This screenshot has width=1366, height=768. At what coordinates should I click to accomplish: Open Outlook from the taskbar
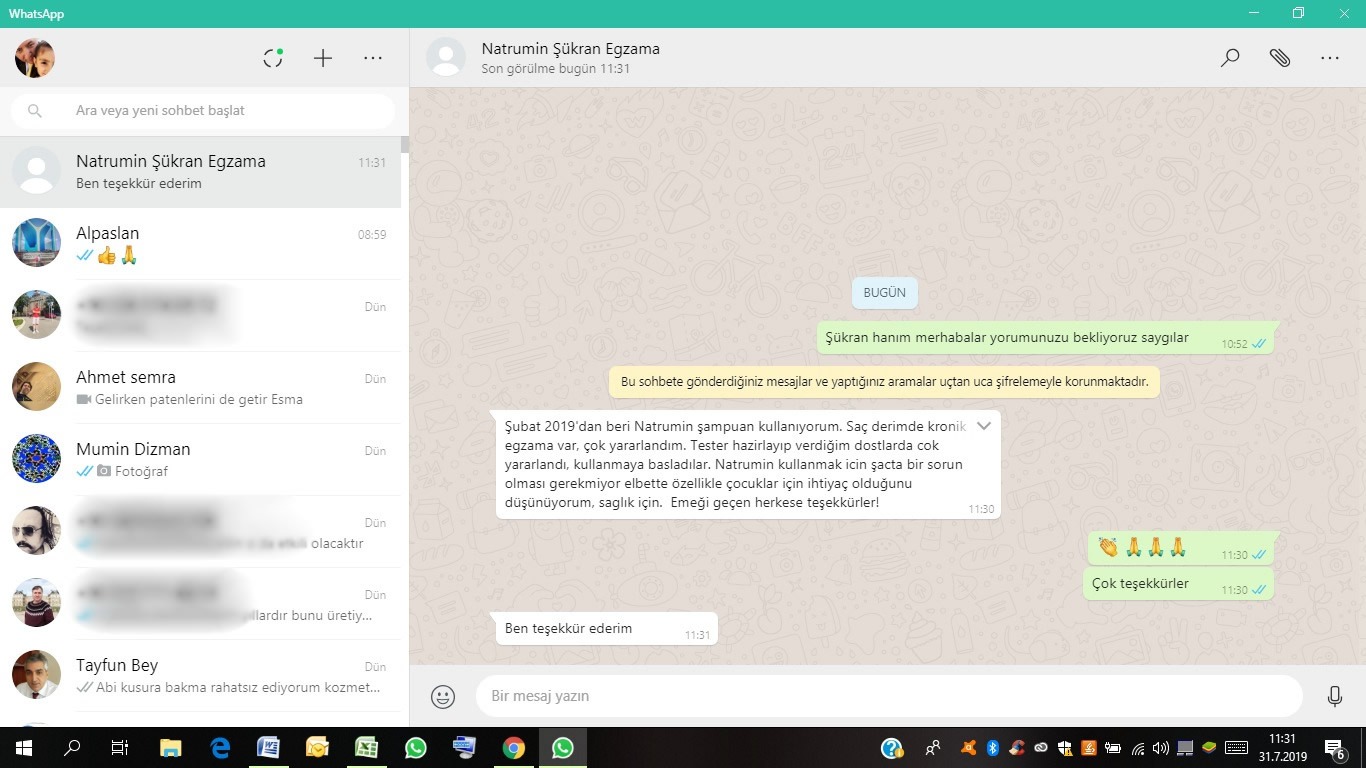318,748
